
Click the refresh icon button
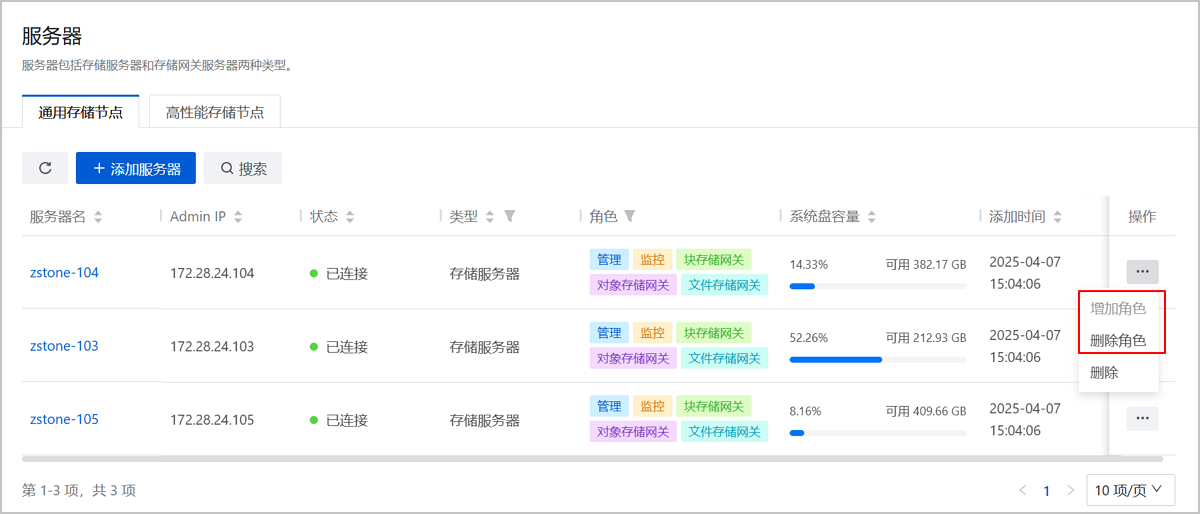tap(45, 168)
